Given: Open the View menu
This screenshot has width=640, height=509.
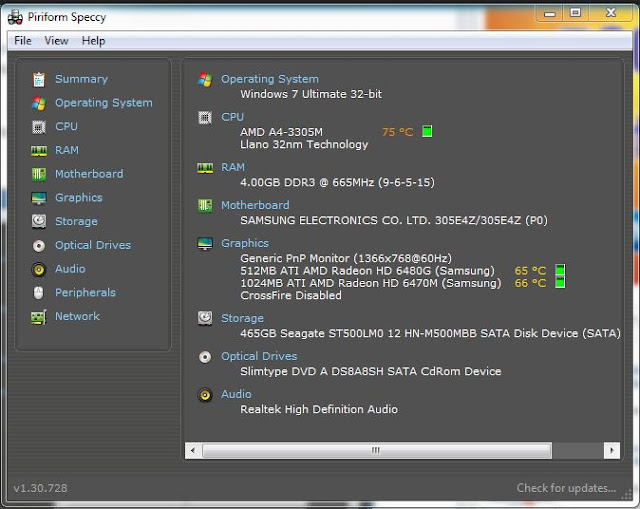Looking at the screenshot, I should coord(56,41).
